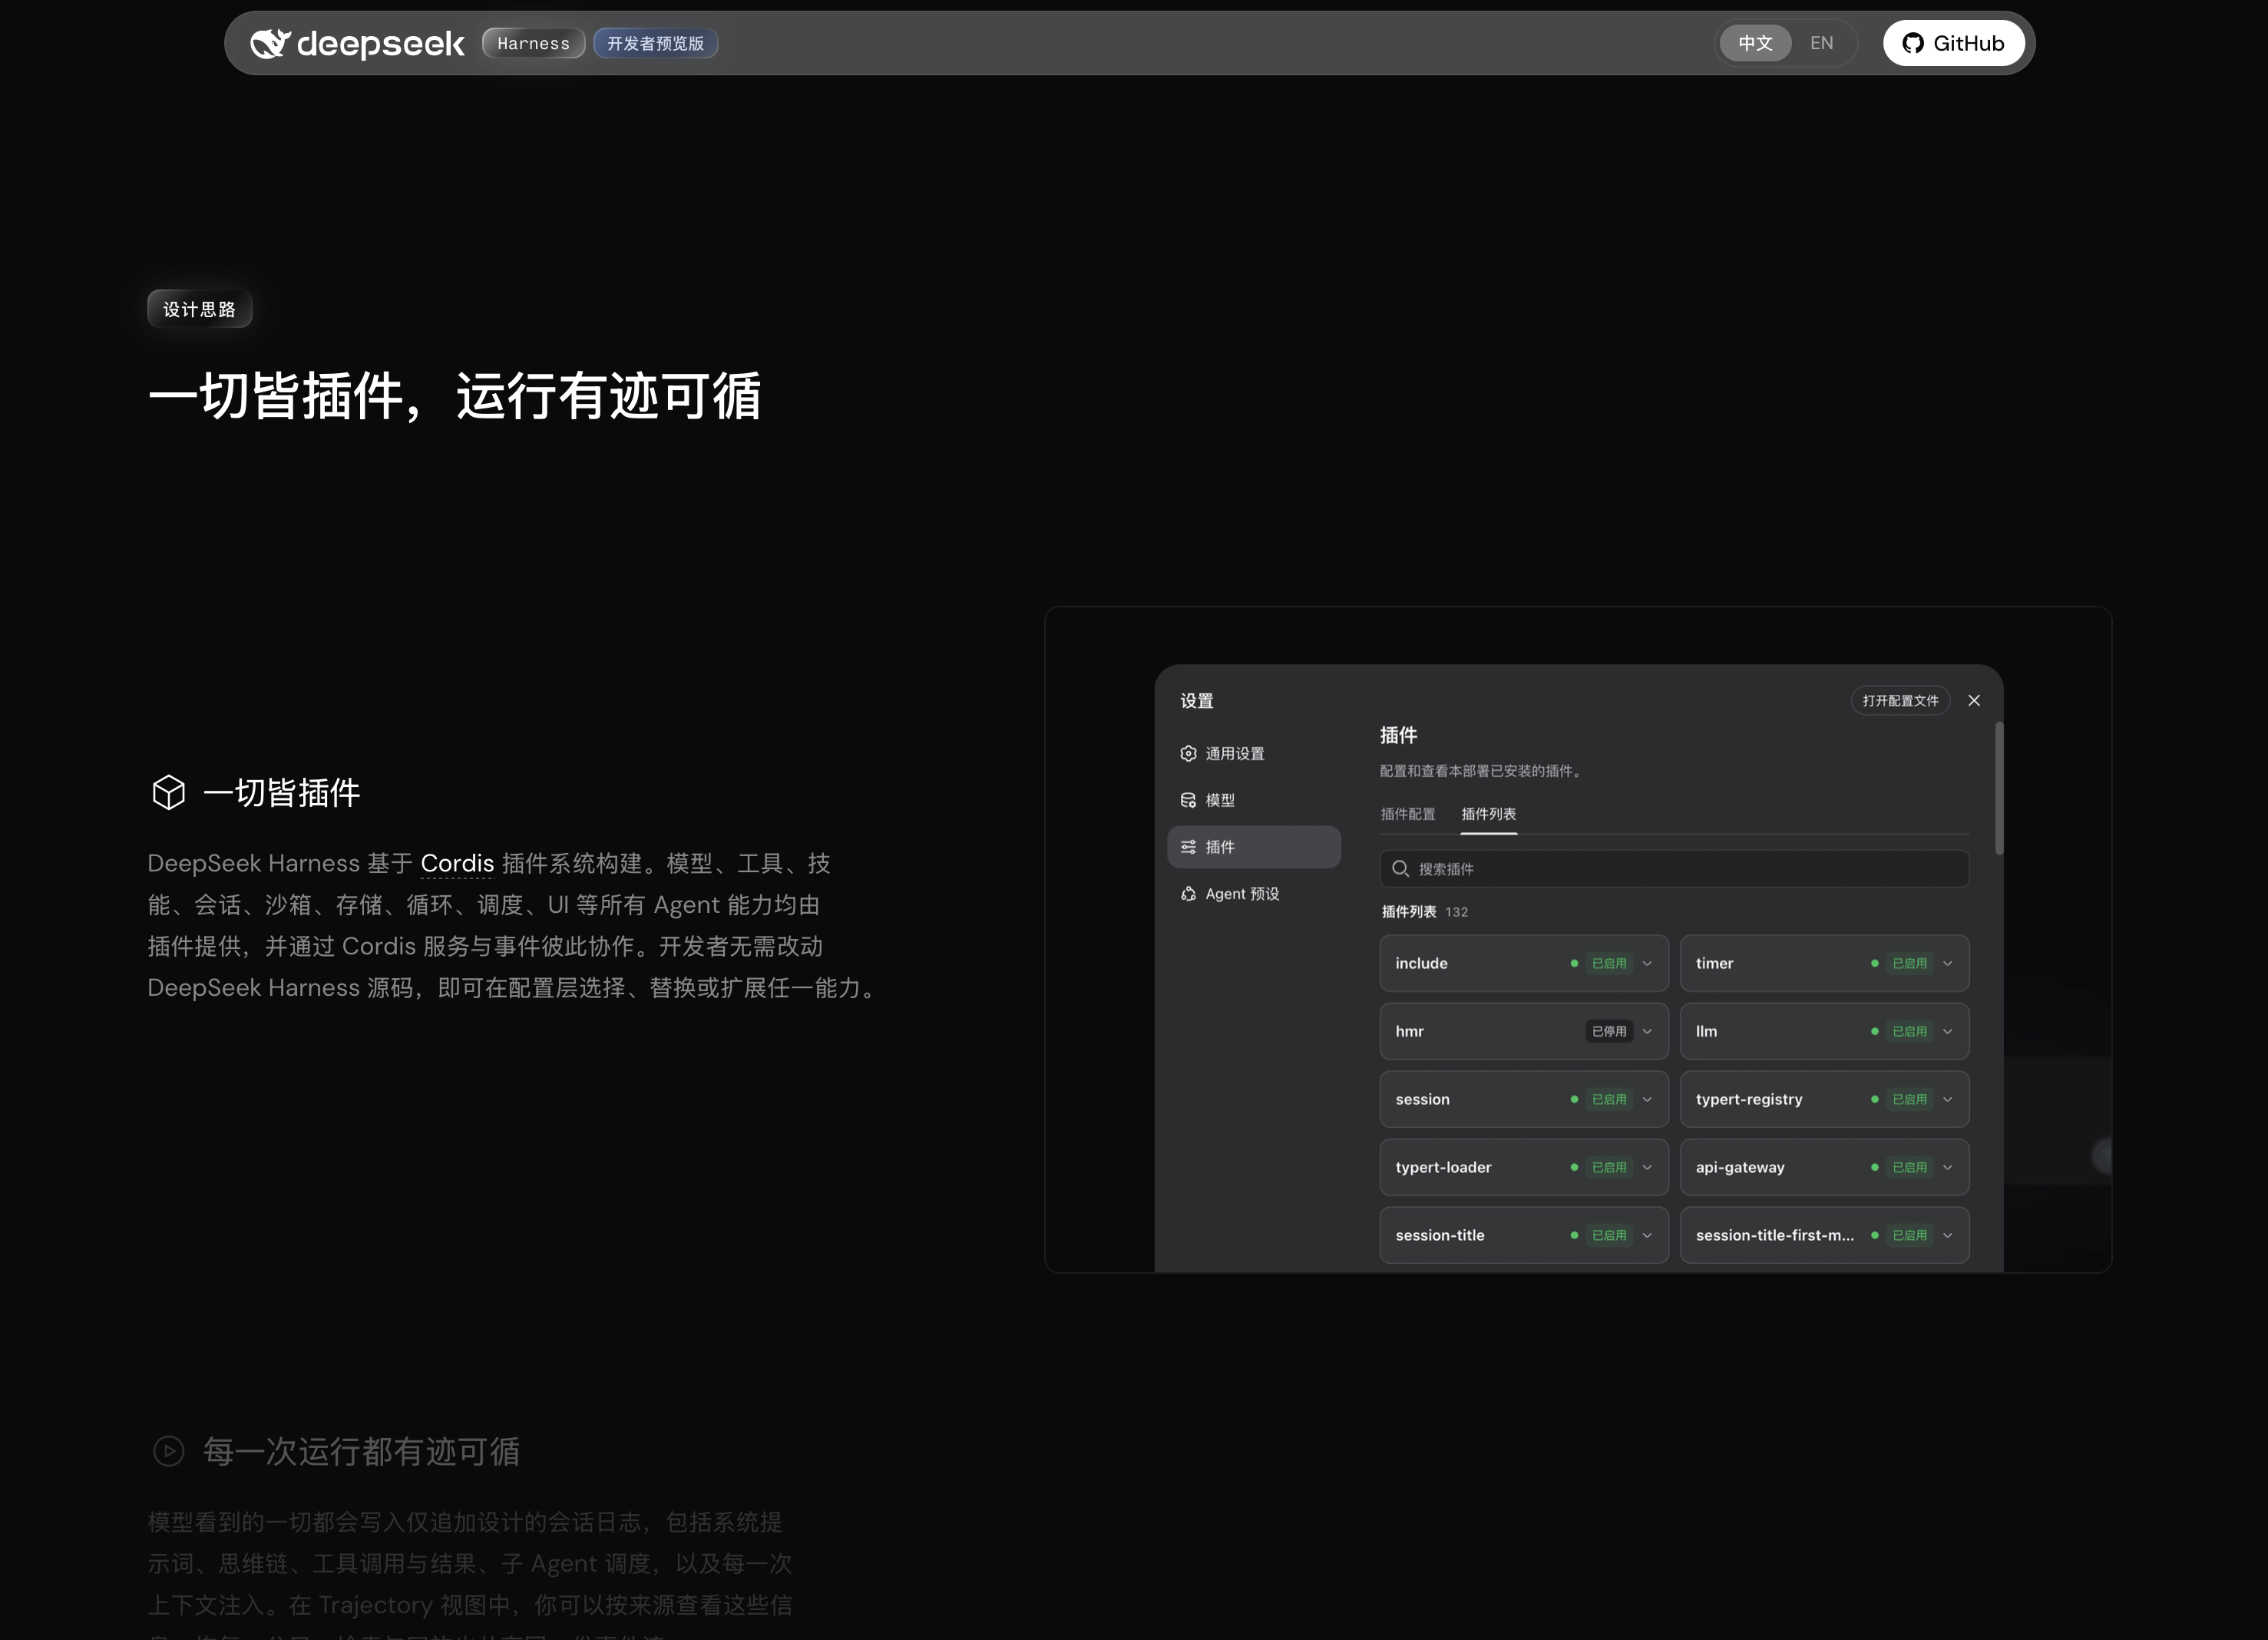
Task: Click the 一切皆插件 section heading
Action: (x=281, y=792)
